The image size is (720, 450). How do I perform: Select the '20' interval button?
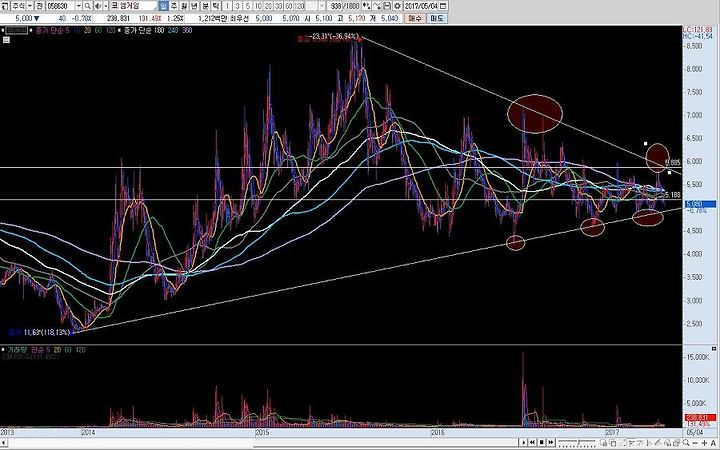coord(268,6)
